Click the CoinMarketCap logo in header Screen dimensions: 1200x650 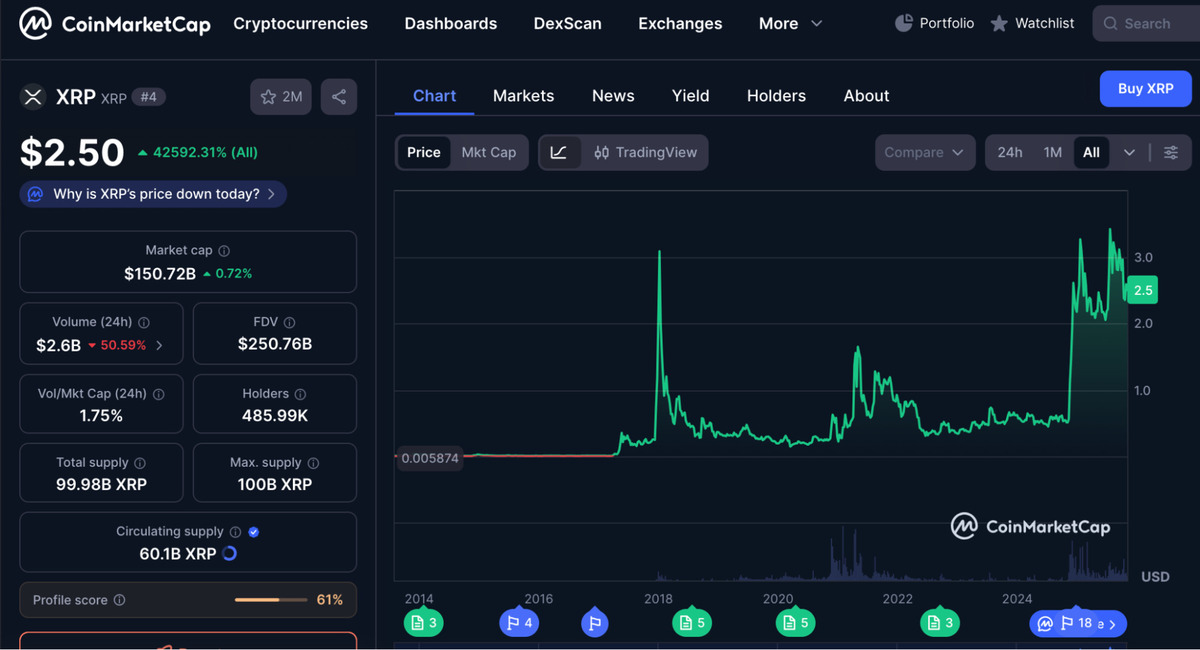[x=115, y=23]
